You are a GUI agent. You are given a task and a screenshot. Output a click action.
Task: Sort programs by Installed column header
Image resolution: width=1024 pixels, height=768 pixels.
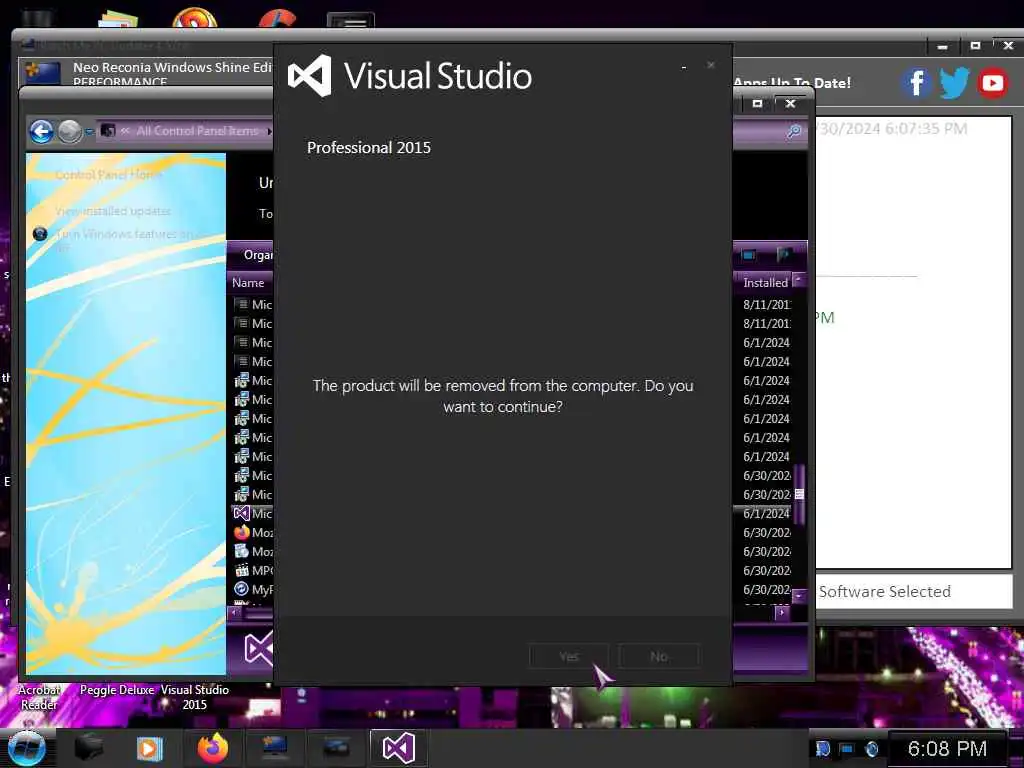765,283
